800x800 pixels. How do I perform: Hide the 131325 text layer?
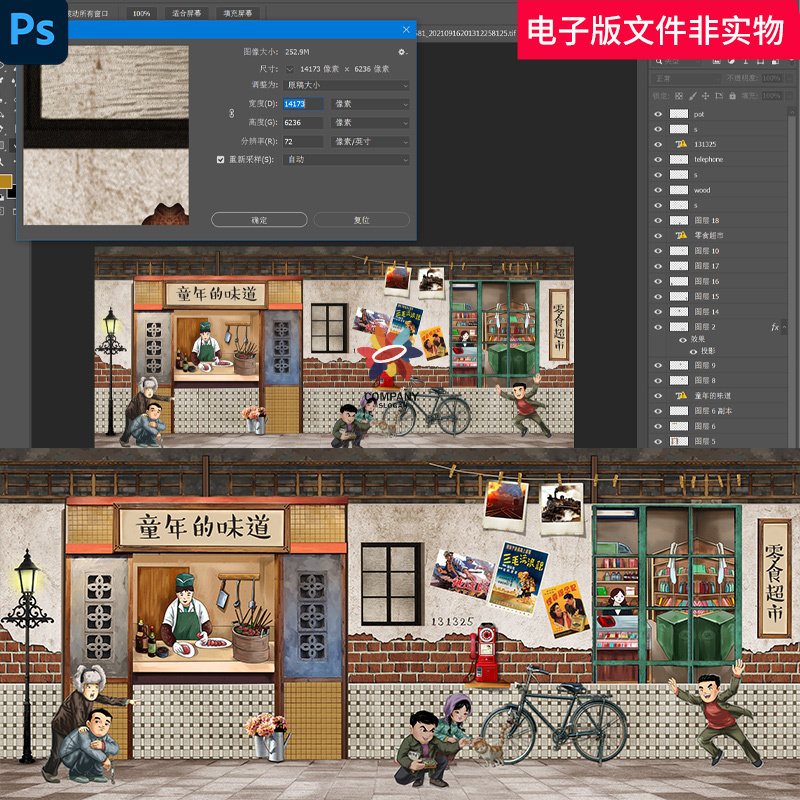658,144
